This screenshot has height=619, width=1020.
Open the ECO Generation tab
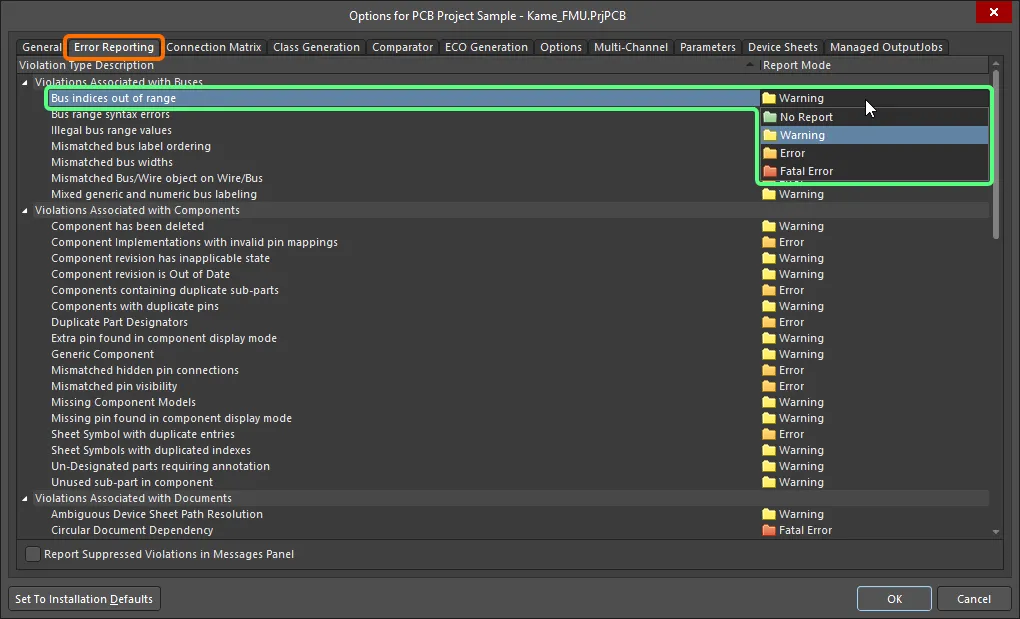486,47
